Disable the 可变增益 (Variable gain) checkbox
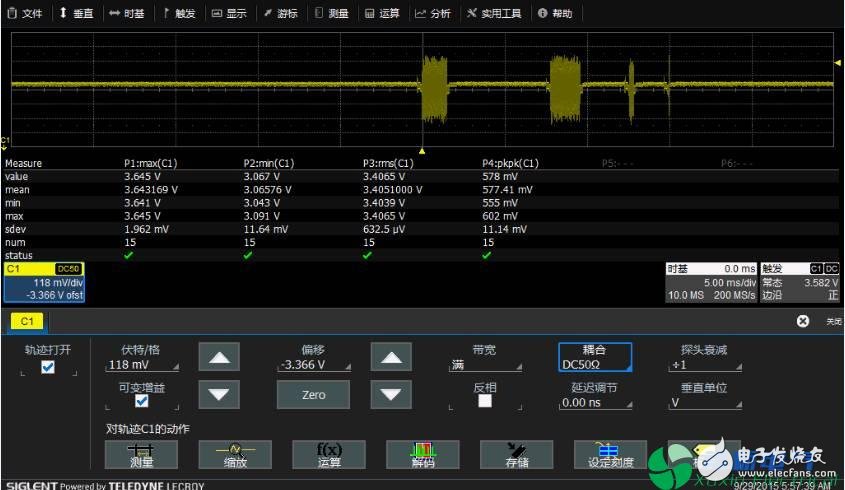The image size is (845, 490). (142, 401)
